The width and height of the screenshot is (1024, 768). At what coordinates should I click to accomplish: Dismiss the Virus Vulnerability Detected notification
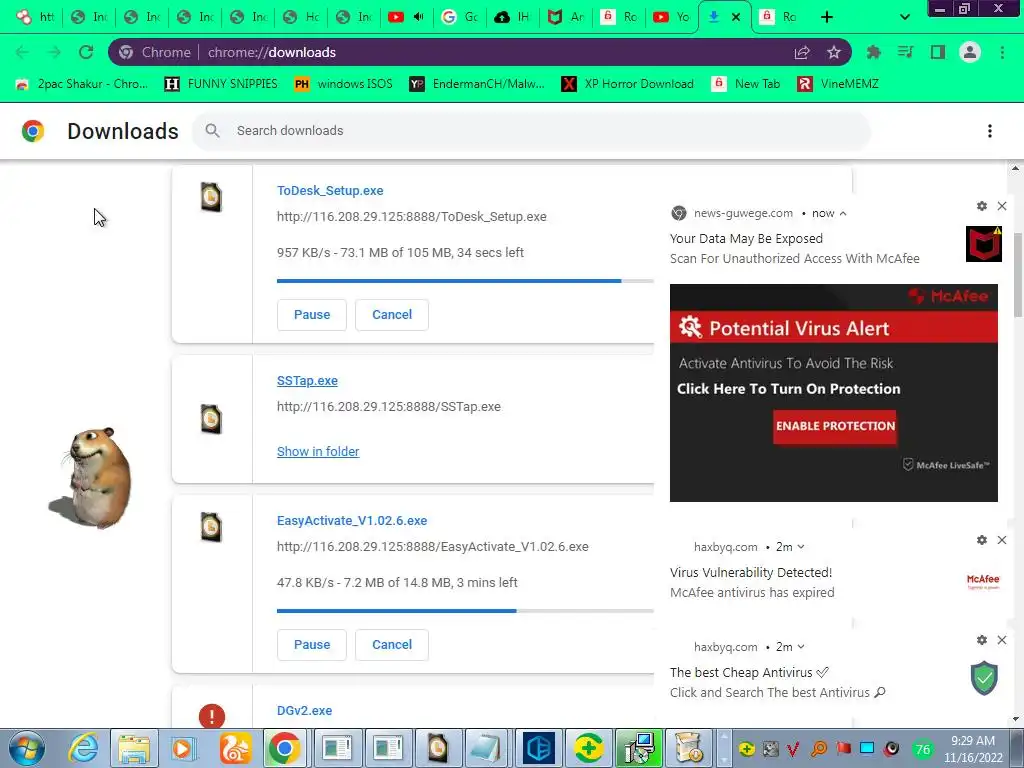(x=1002, y=540)
